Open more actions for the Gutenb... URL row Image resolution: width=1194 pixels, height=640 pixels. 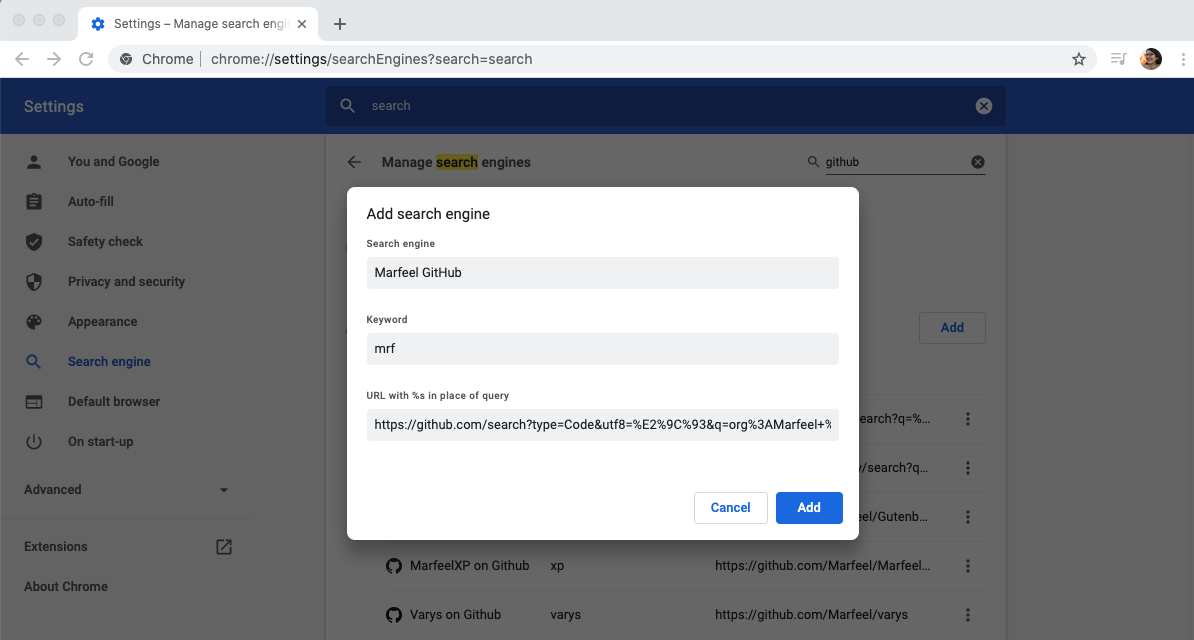coord(968,517)
